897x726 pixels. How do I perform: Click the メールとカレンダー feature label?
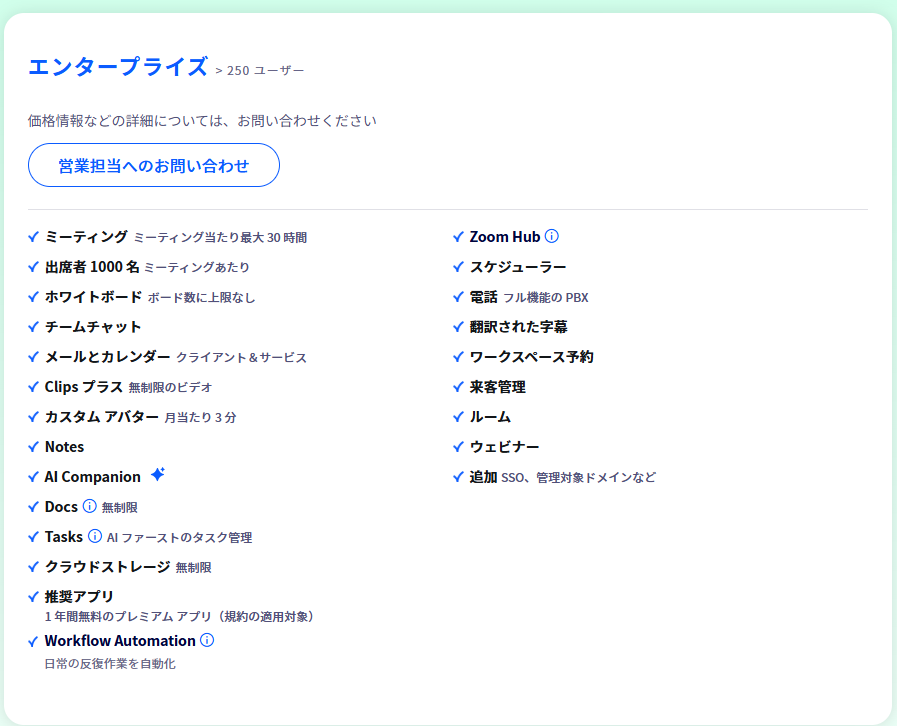(x=107, y=357)
